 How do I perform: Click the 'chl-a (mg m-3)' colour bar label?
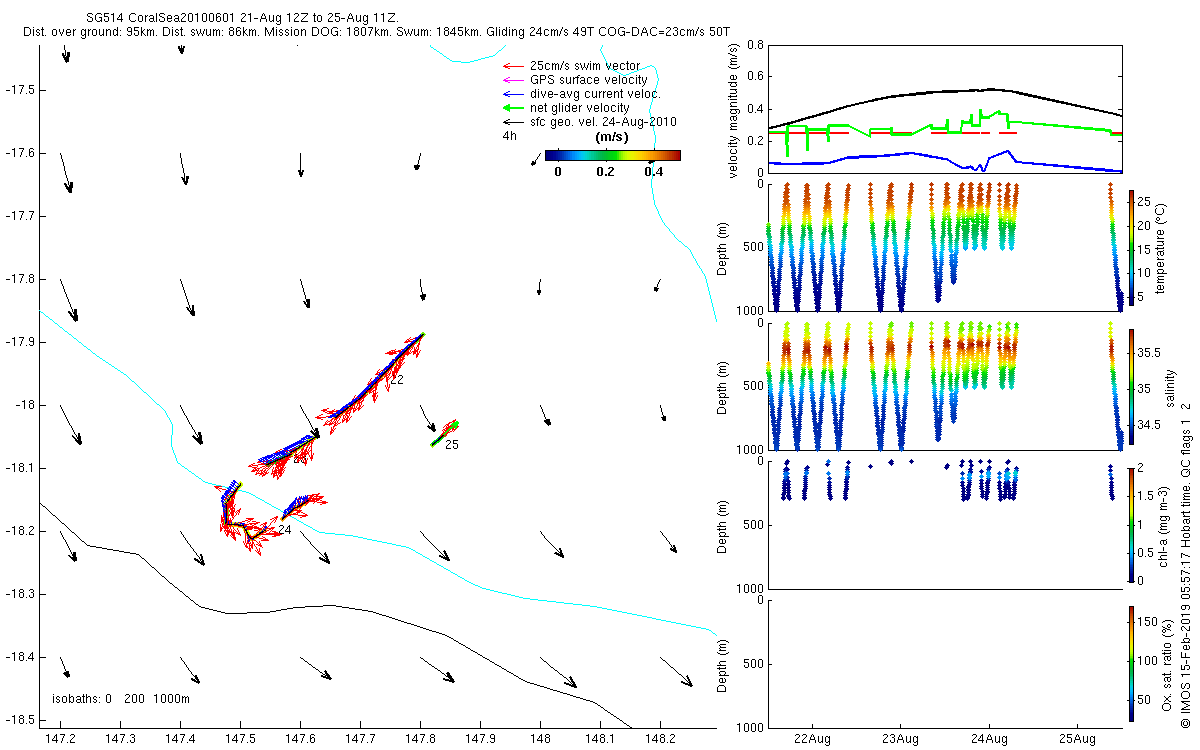[1163, 524]
